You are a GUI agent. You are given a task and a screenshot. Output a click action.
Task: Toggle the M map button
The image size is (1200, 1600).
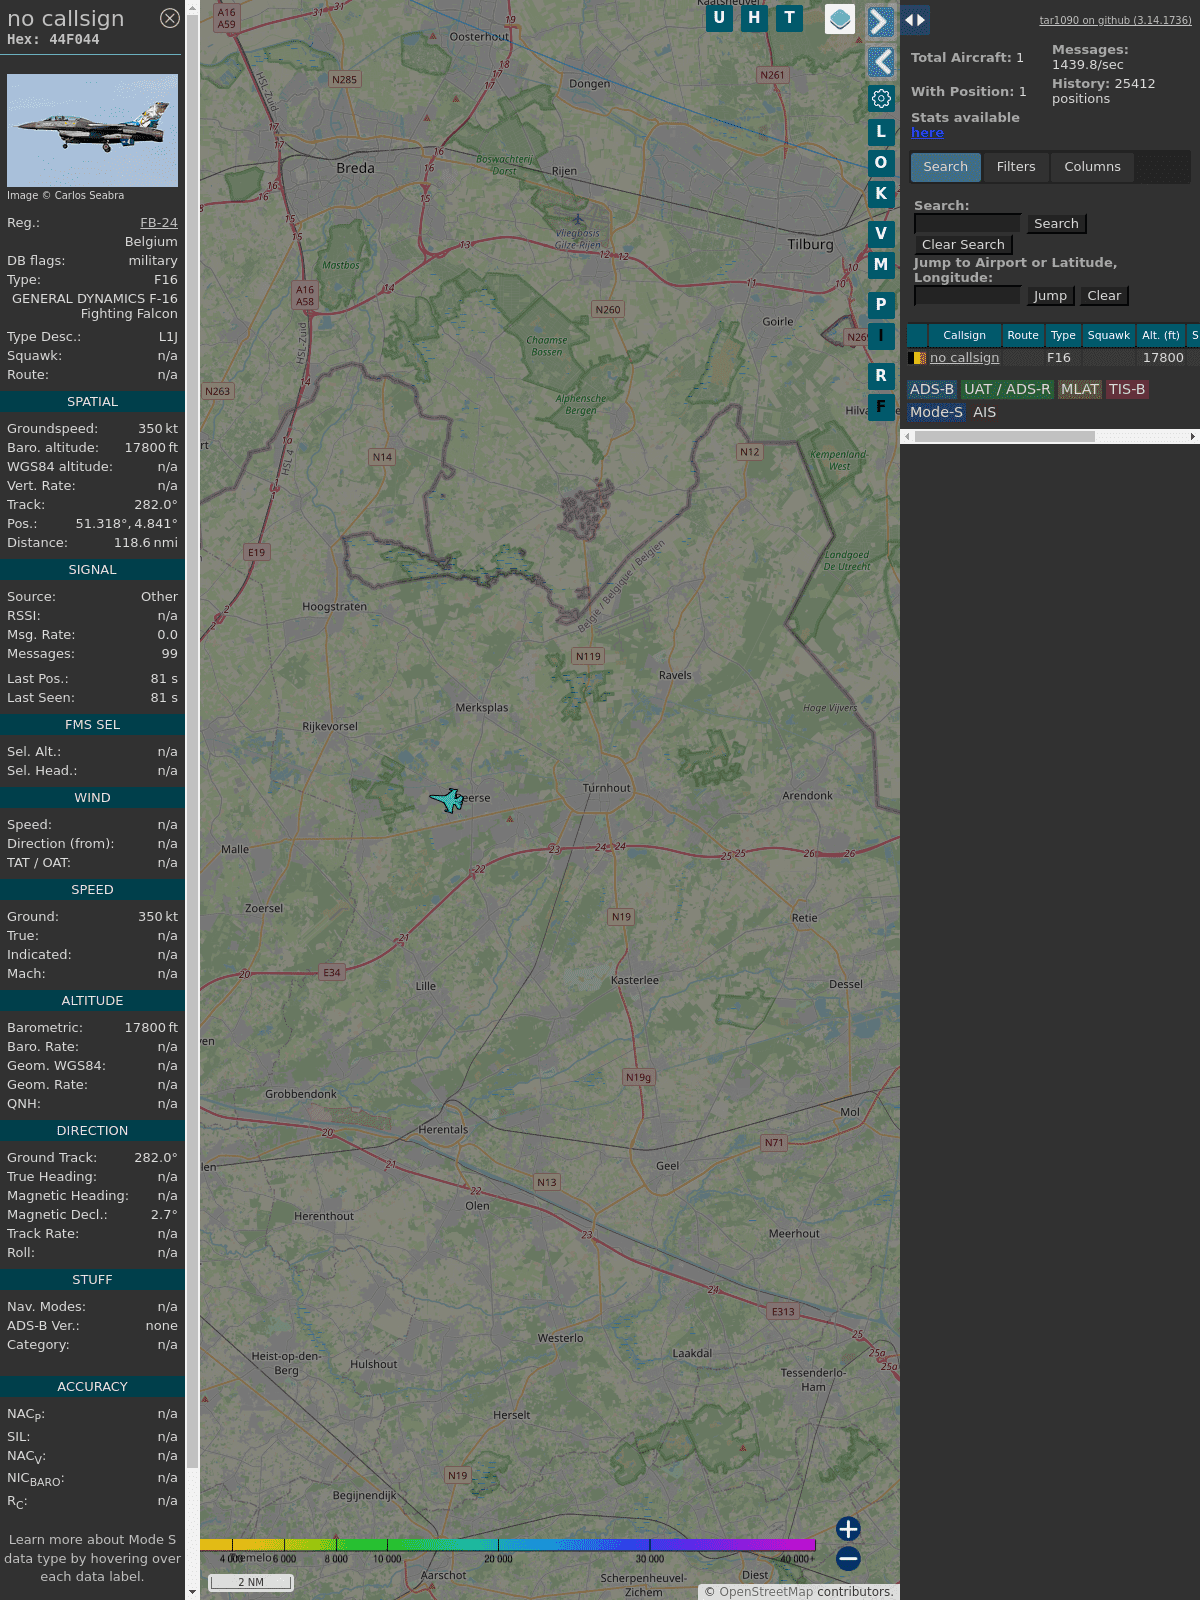tap(881, 264)
